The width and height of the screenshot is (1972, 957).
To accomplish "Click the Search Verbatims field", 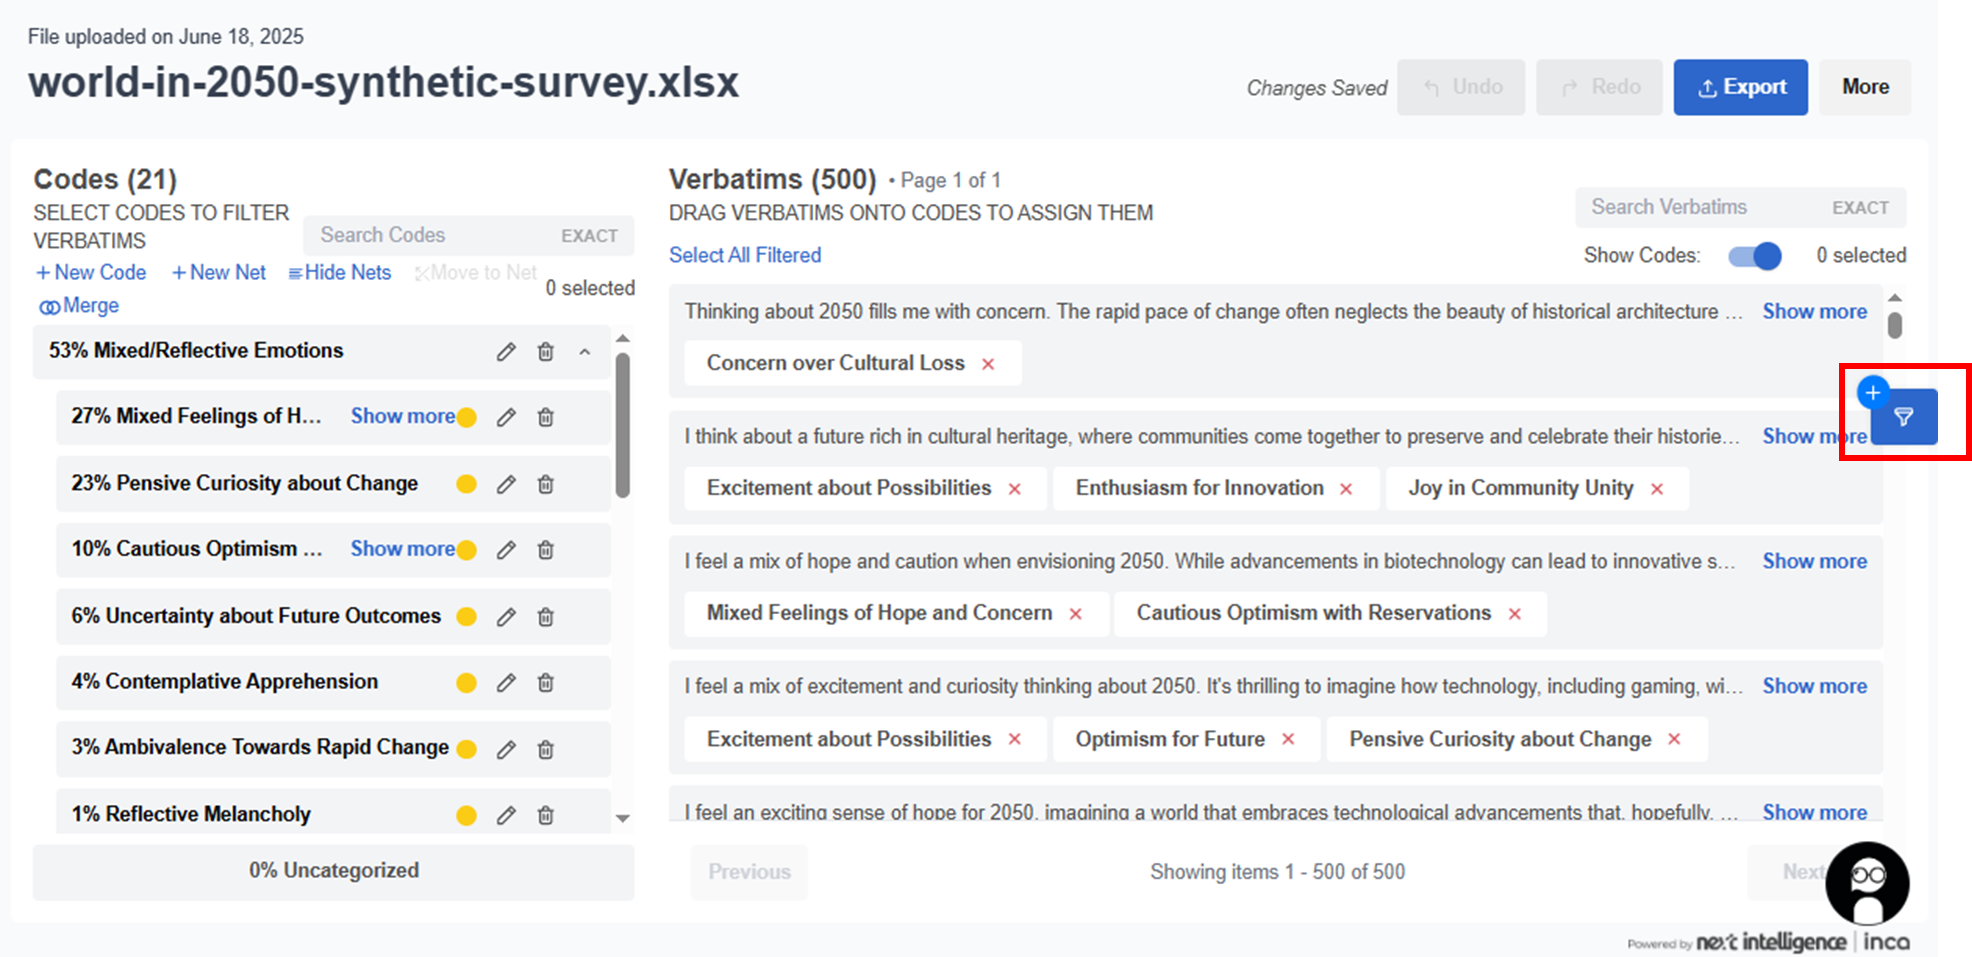I will point(1700,207).
